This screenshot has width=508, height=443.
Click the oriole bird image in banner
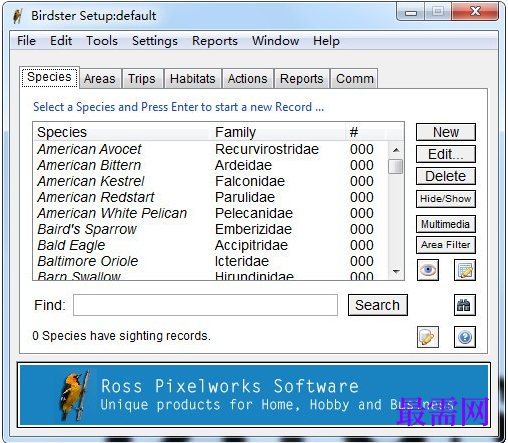(x=75, y=395)
